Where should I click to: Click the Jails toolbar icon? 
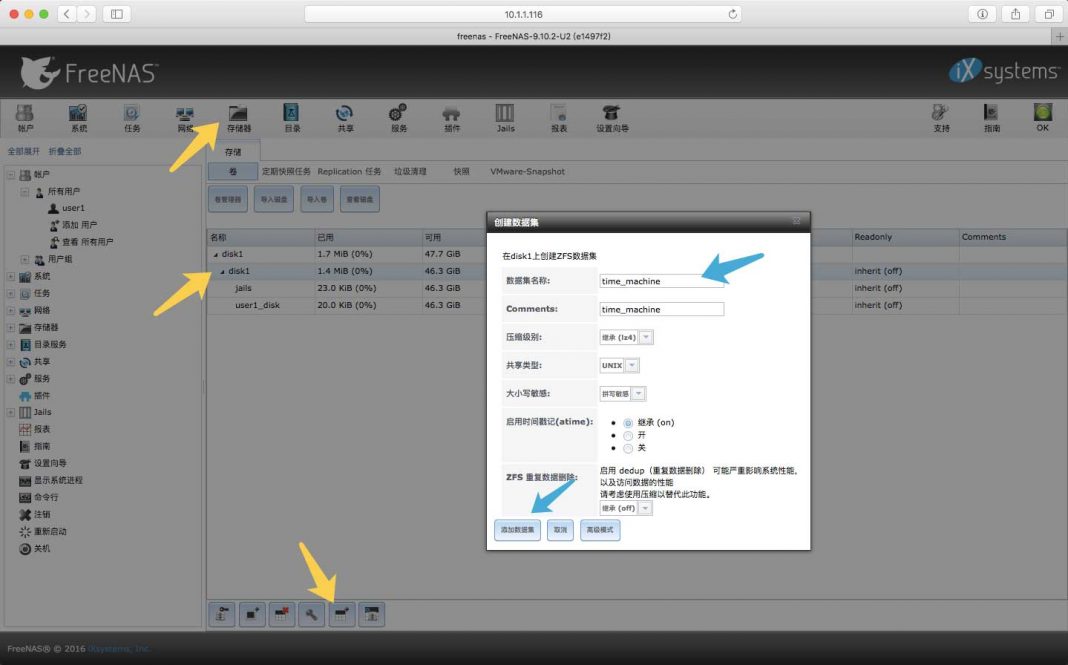pos(505,117)
